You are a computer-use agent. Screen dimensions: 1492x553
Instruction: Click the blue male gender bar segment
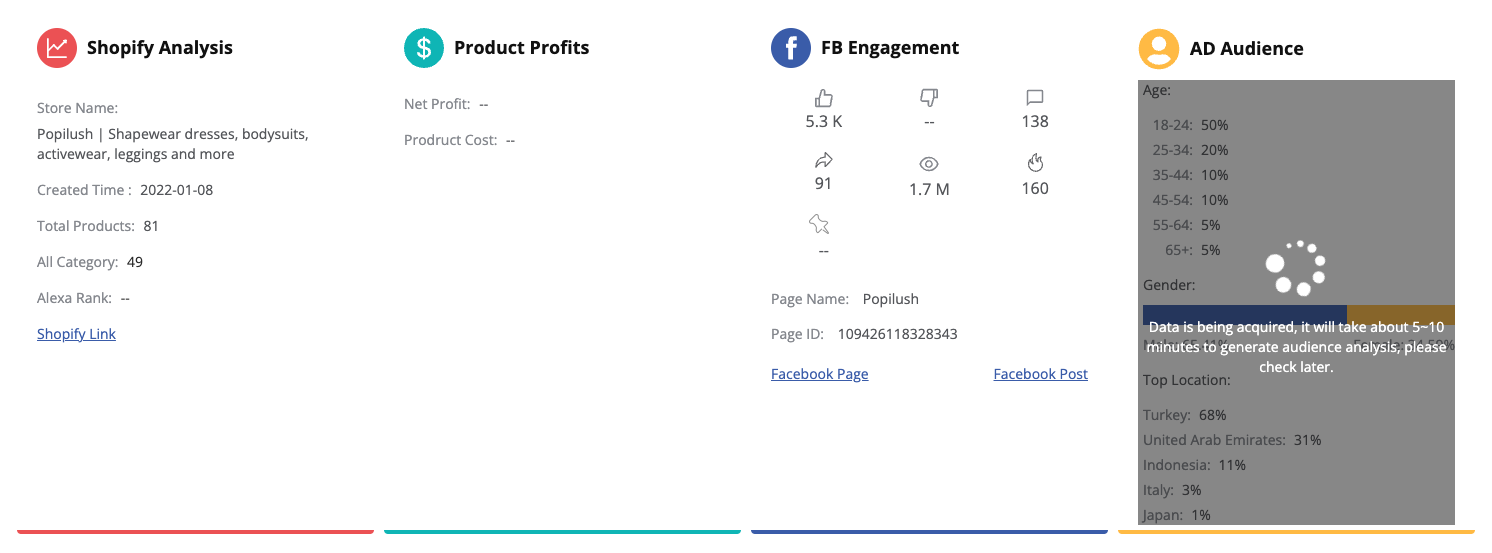click(x=1245, y=315)
